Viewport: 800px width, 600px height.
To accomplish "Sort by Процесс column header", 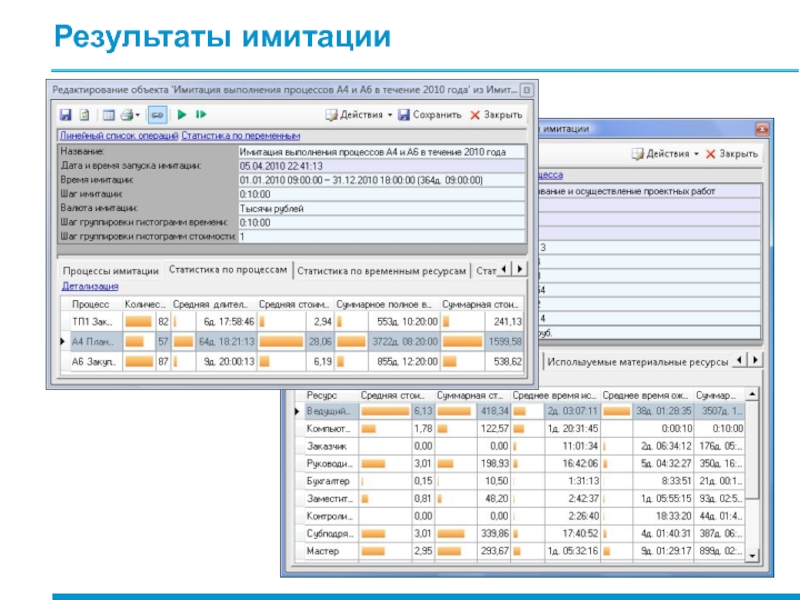I will (91, 304).
